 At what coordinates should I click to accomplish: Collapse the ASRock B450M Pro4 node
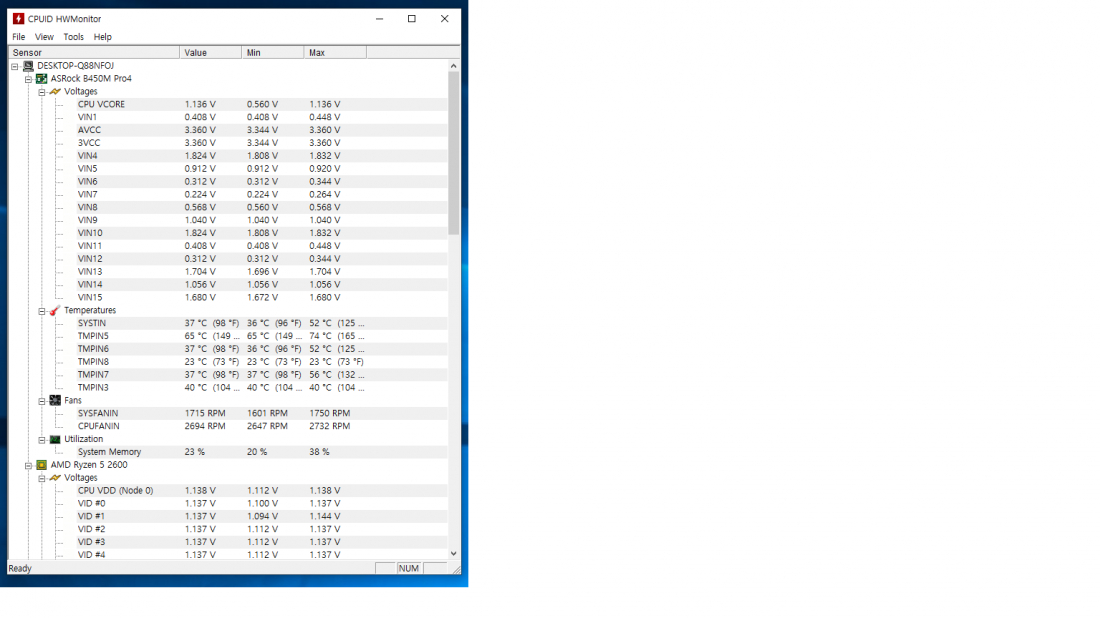[28, 79]
